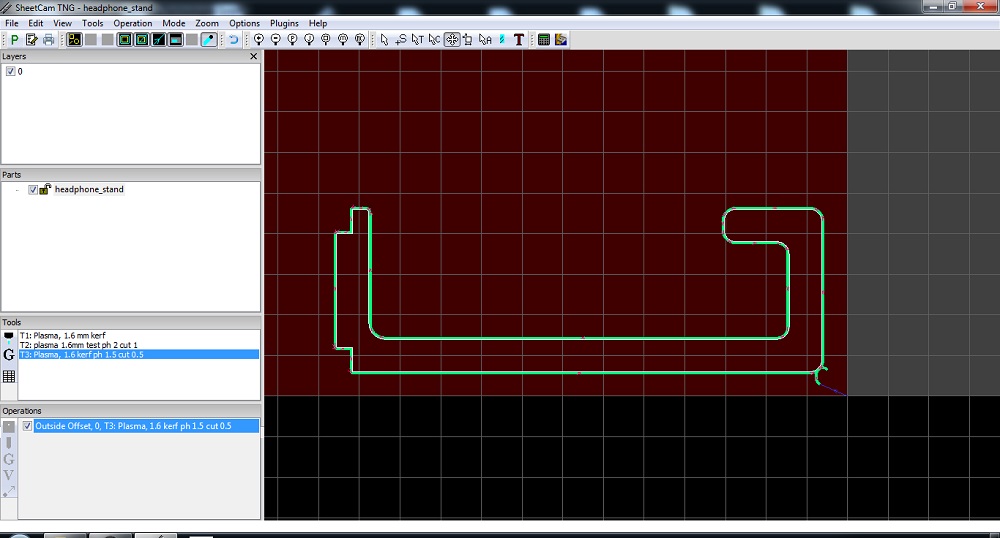Open the Operation menu
Image resolution: width=1000 pixels, height=538 pixels.
pos(133,23)
